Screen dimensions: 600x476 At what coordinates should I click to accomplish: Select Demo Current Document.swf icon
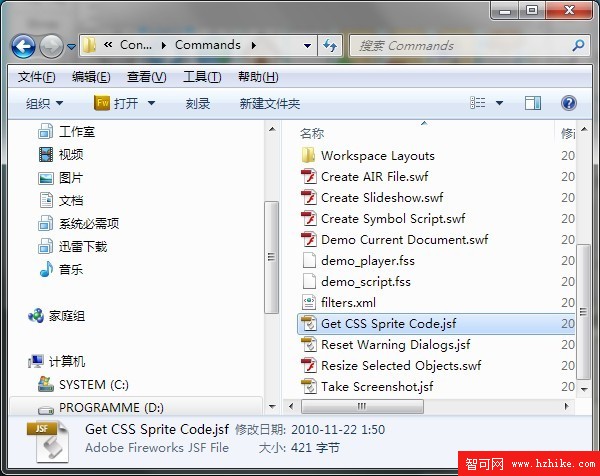308,240
